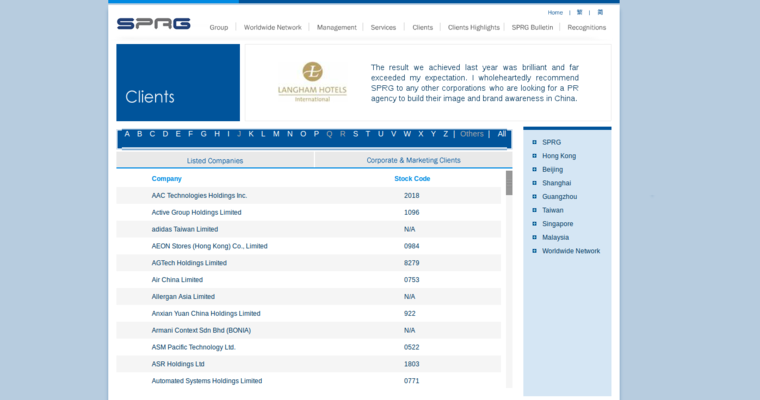Viewport: 760px width, 400px height.
Task: Filter clients by letter M
Action: [x=276, y=134]
